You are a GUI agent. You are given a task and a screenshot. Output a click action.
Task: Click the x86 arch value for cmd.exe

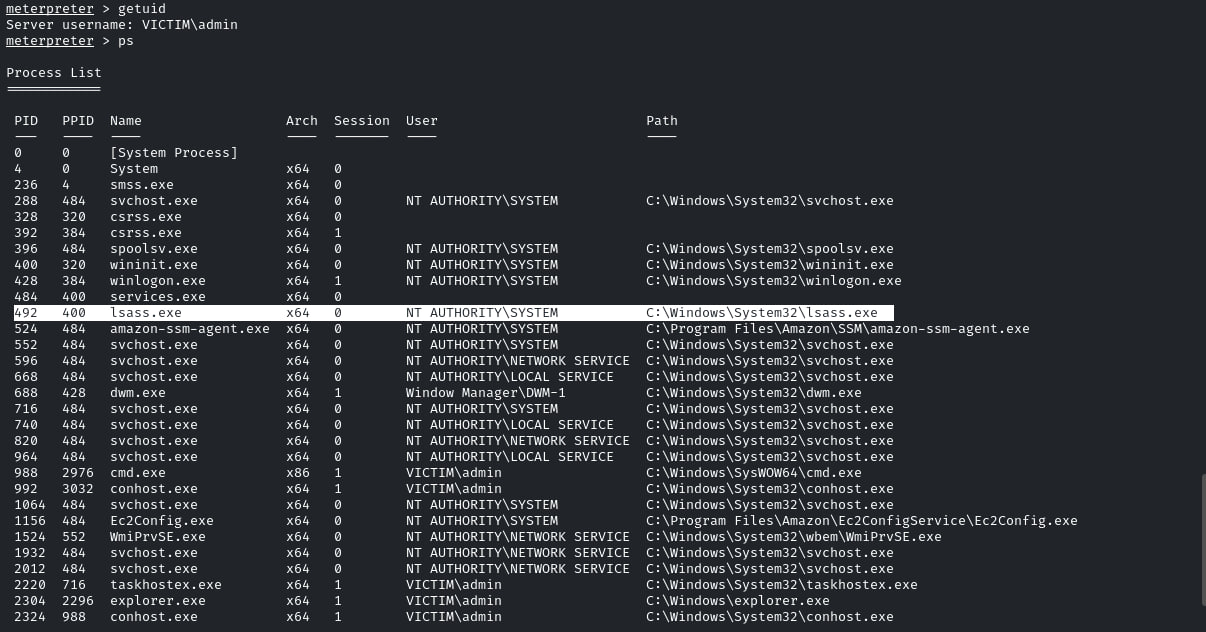pyautogui.click(x=298, y=473)
